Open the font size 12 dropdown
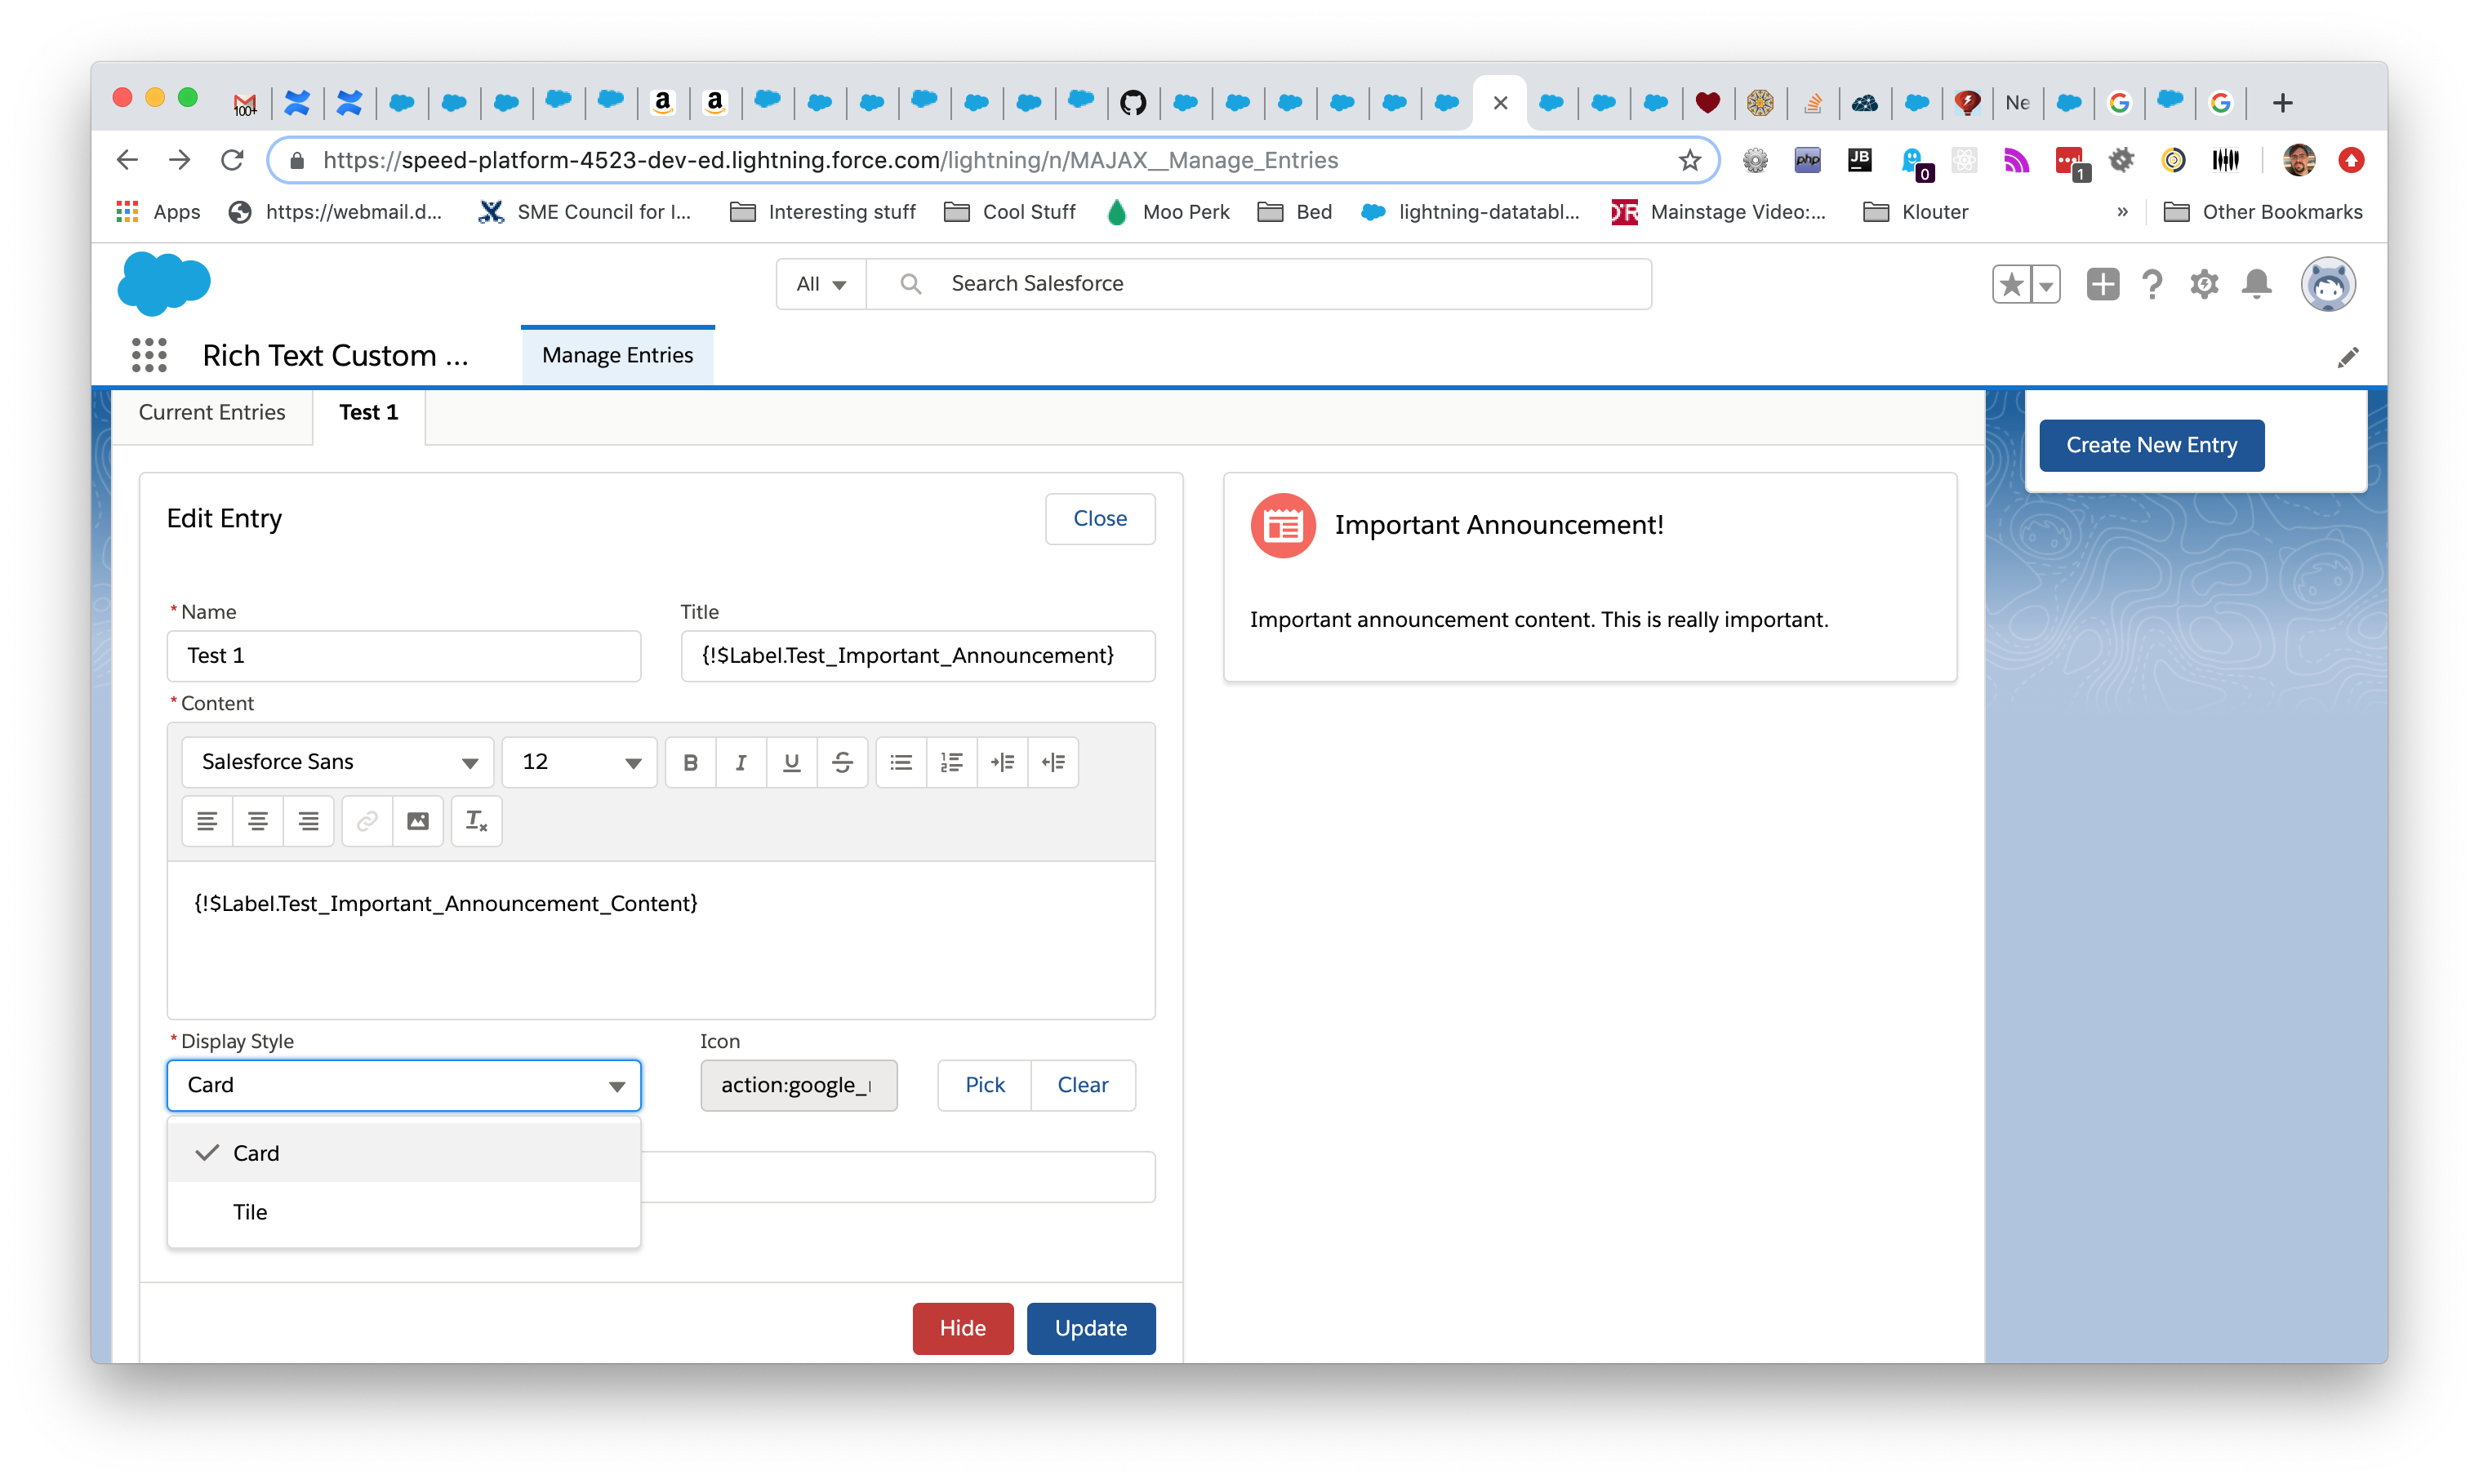 point(579,762)
